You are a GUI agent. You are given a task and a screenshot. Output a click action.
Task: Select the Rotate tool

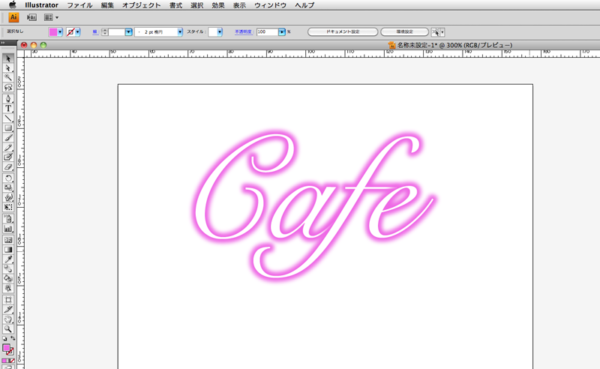[8, 178]
